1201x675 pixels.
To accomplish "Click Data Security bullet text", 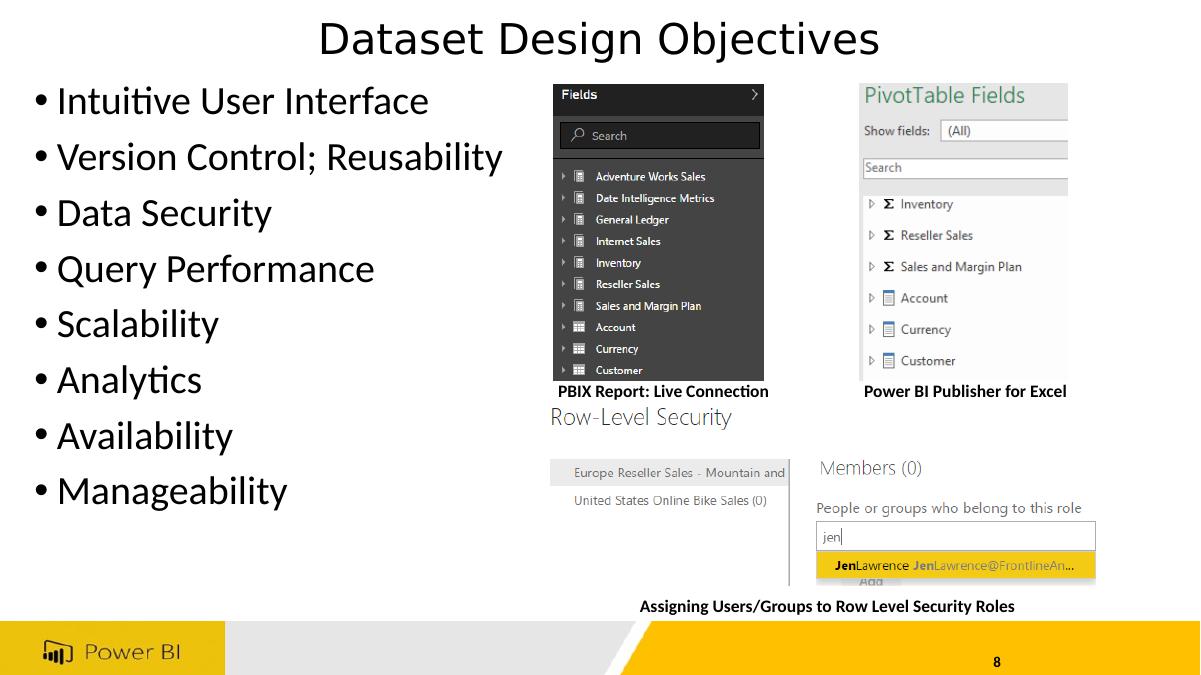I will pos(164,213).
